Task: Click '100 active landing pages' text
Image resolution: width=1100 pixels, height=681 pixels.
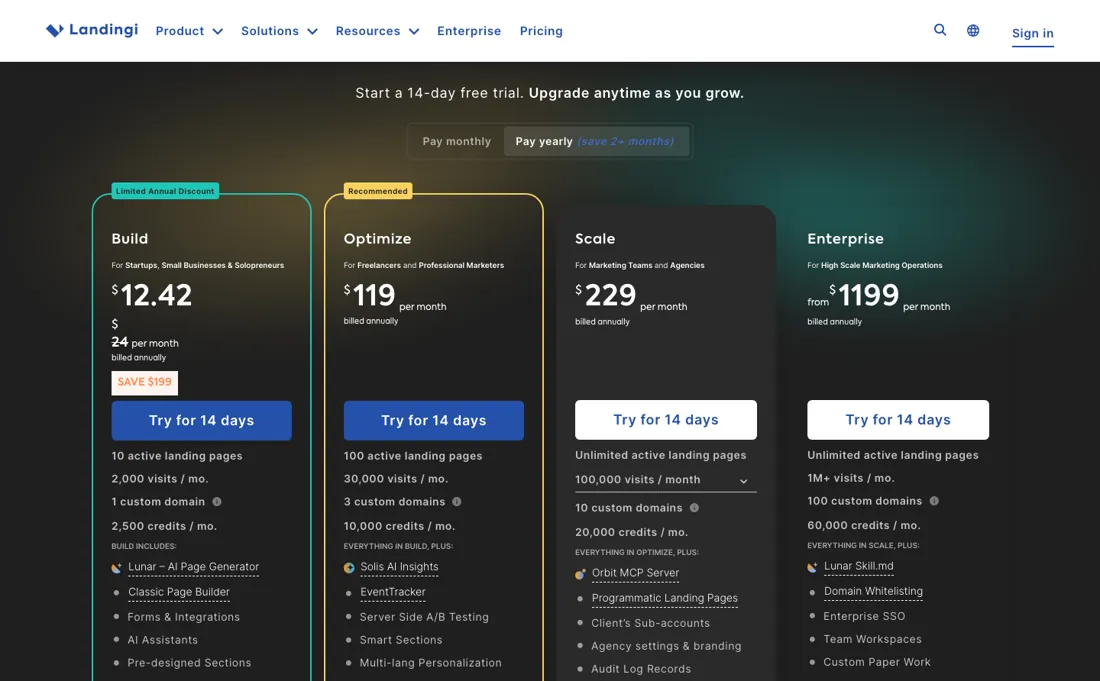Action: (x=413, y=456)
